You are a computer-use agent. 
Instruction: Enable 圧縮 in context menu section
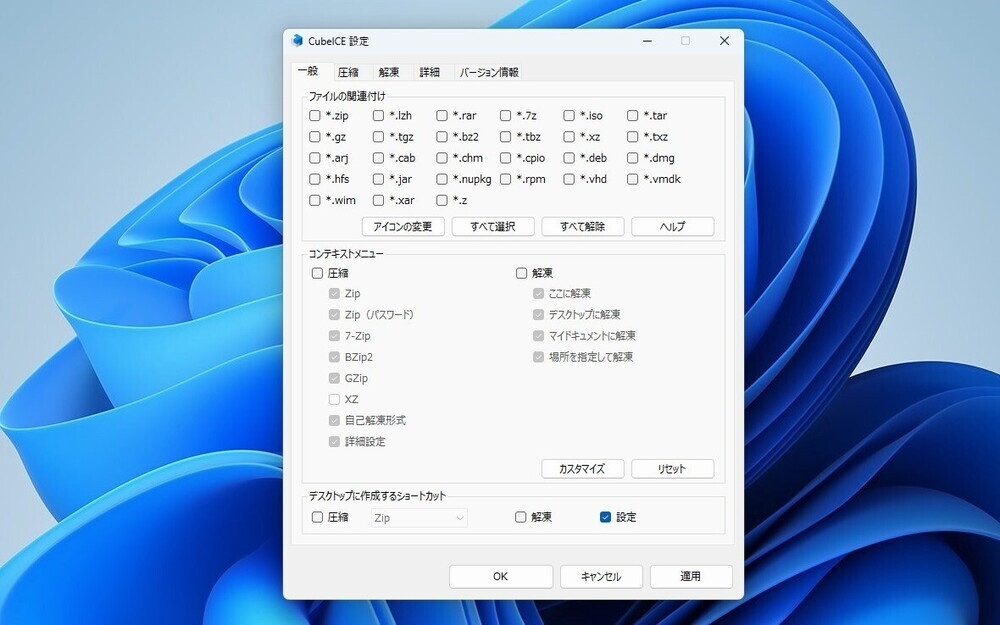(317, 273)
